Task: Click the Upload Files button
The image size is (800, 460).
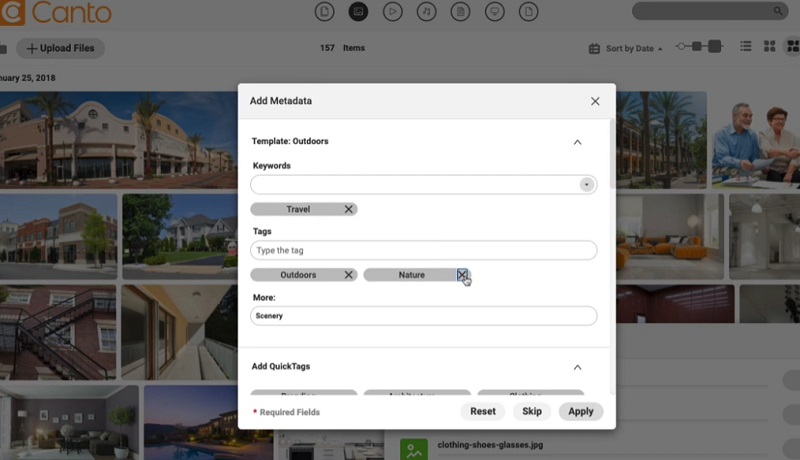Action: pos(60,48)
